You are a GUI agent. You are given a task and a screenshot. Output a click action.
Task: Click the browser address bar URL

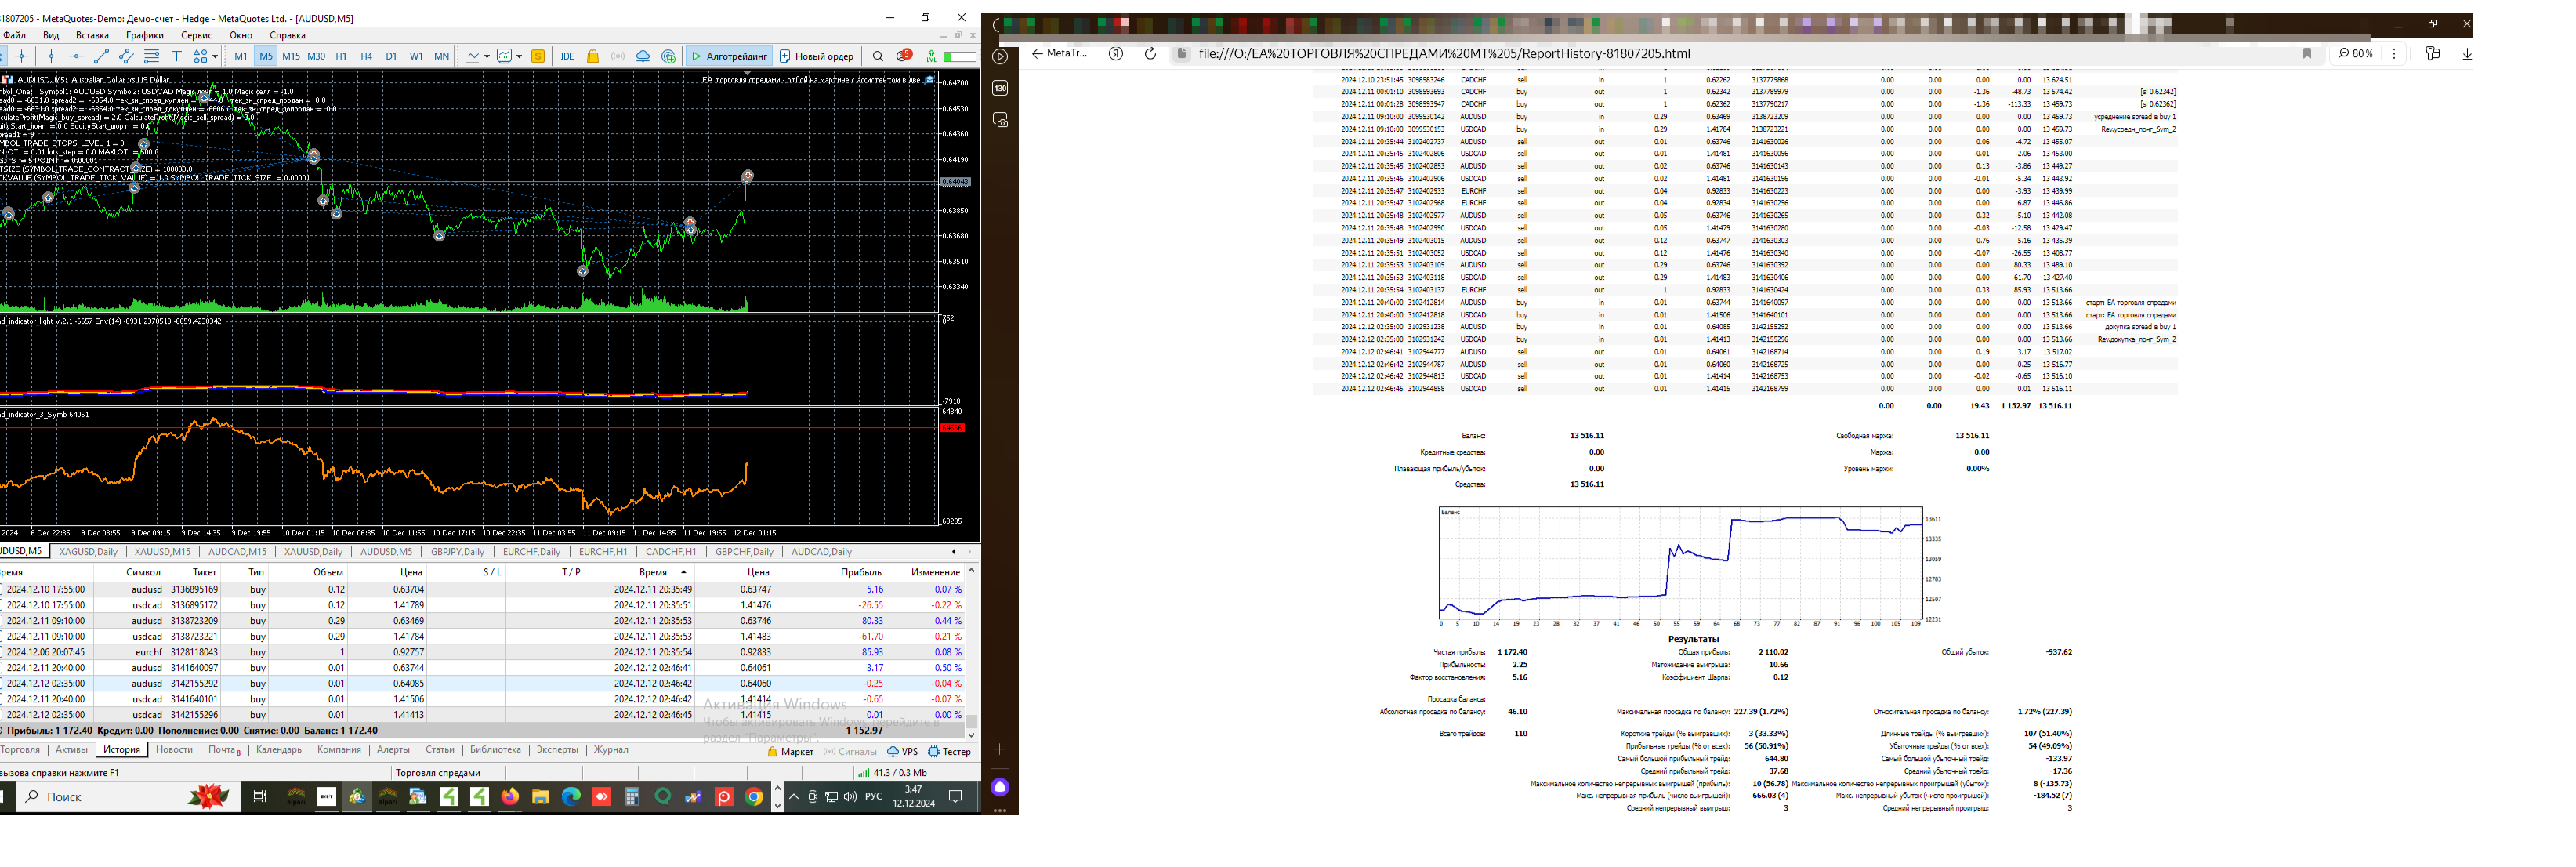(x=1444, y=53)
